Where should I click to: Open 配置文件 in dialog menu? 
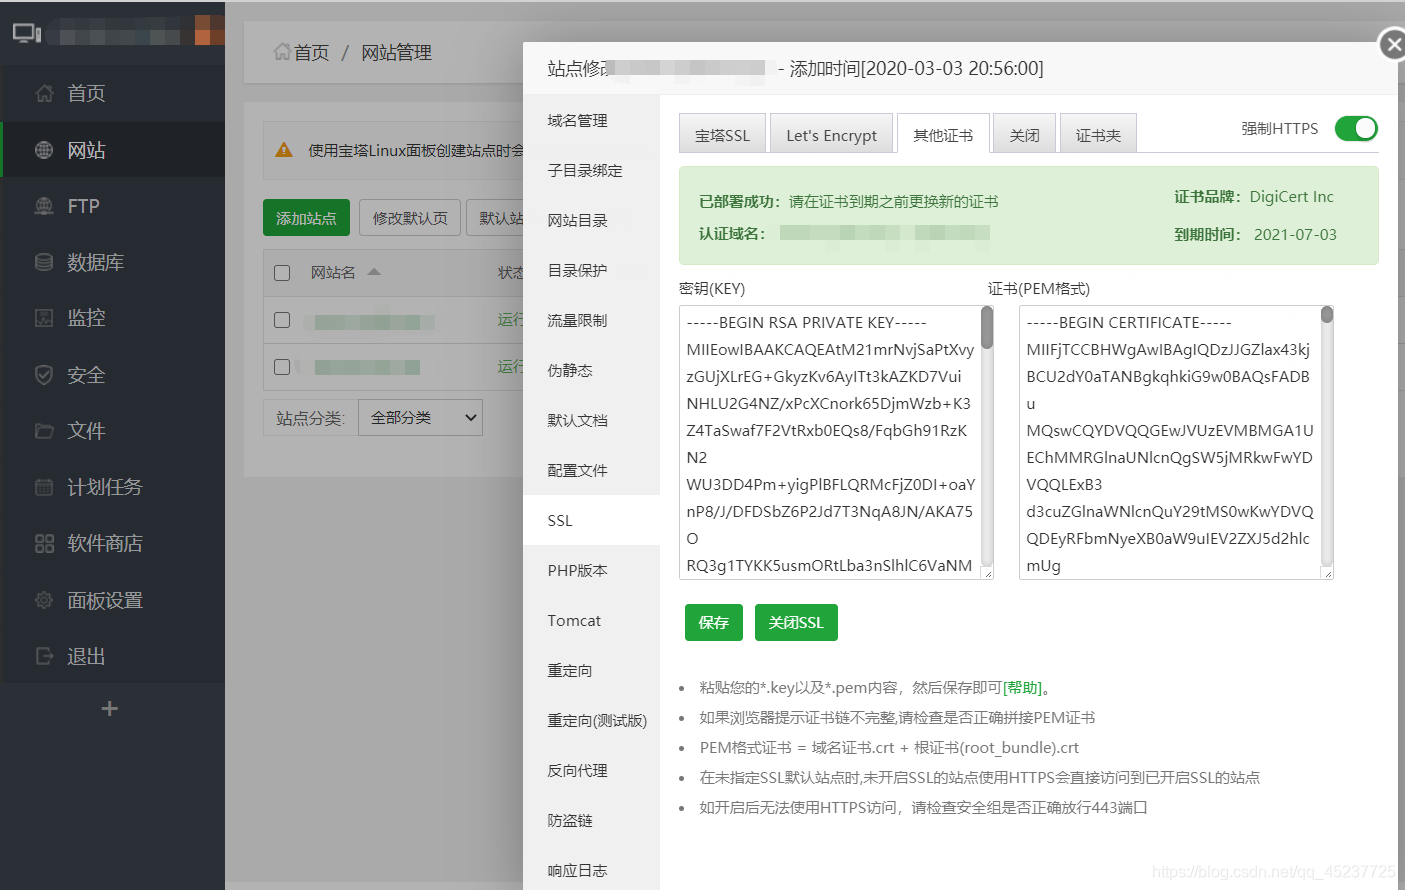[x=591, y=470]
